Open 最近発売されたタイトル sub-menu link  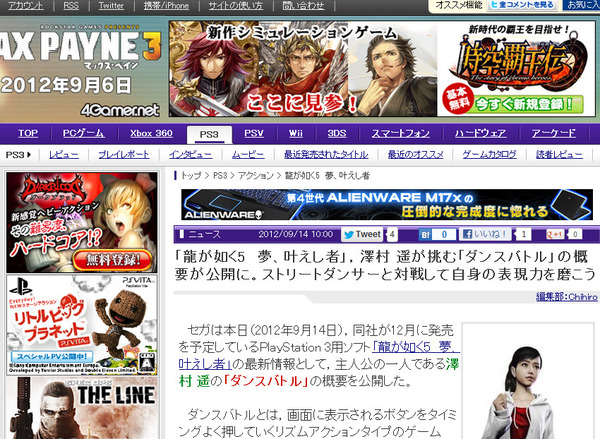point(326,155)
